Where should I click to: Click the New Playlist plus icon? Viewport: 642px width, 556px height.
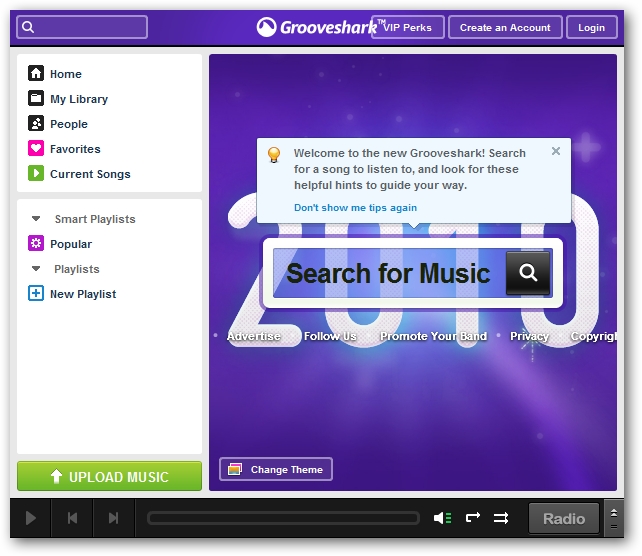36,293
